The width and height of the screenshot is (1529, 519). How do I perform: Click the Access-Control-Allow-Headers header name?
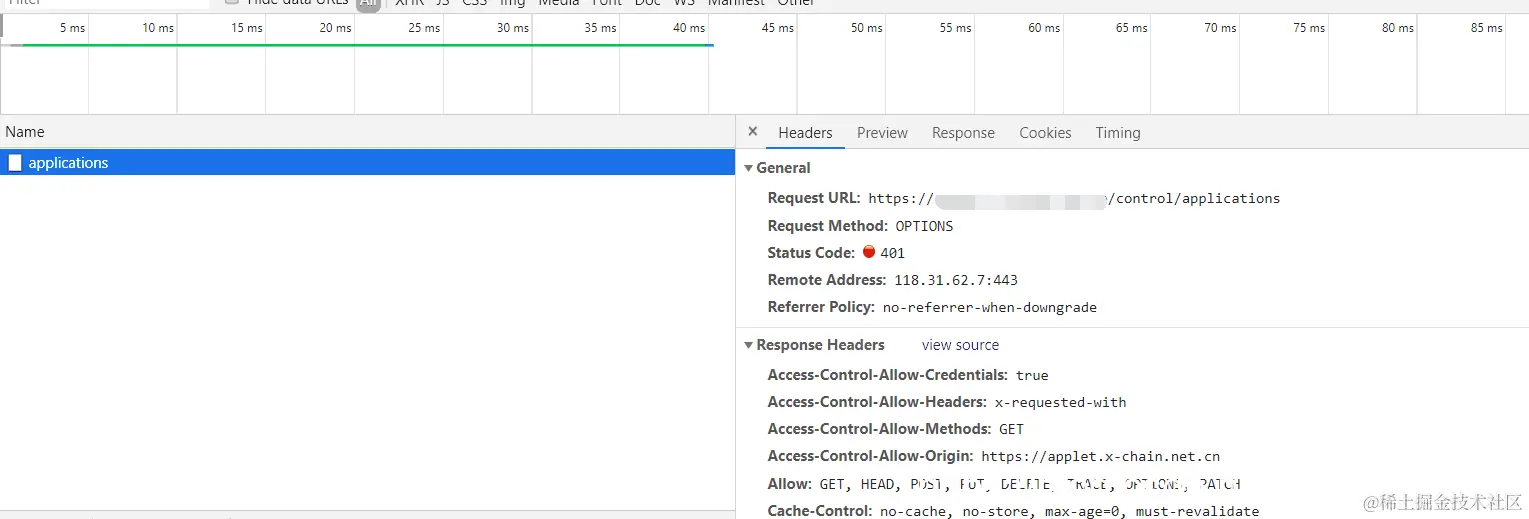(877, 402)
